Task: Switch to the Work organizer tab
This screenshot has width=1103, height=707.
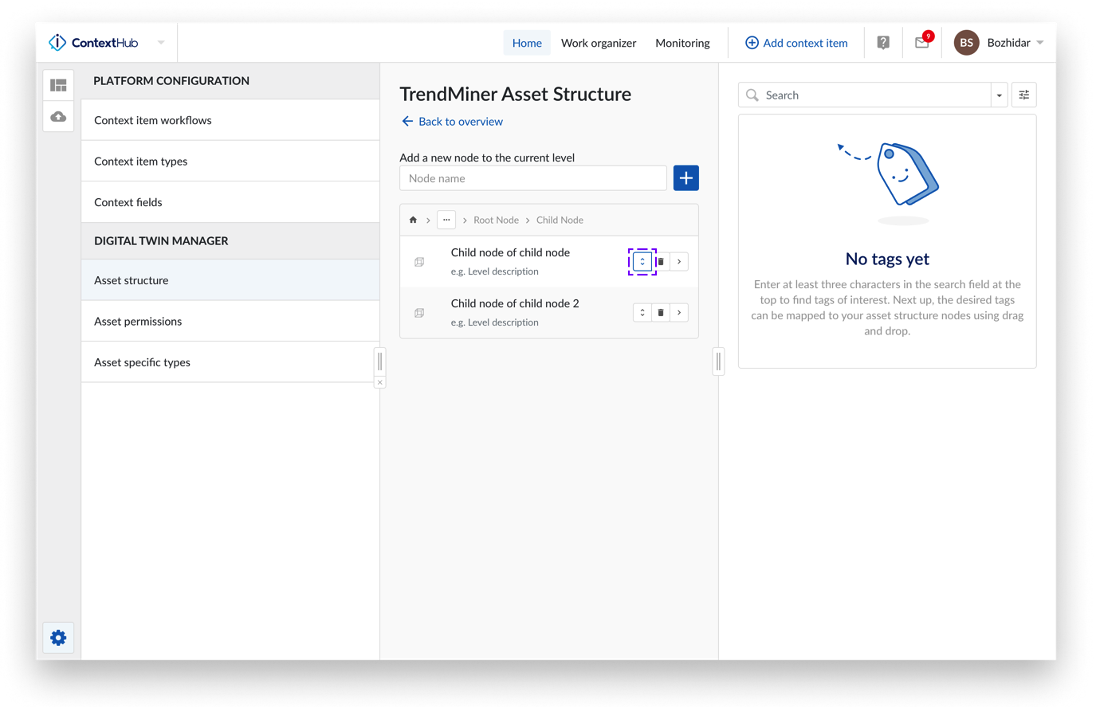Action: pyautogui.click(x=598, y=43)
